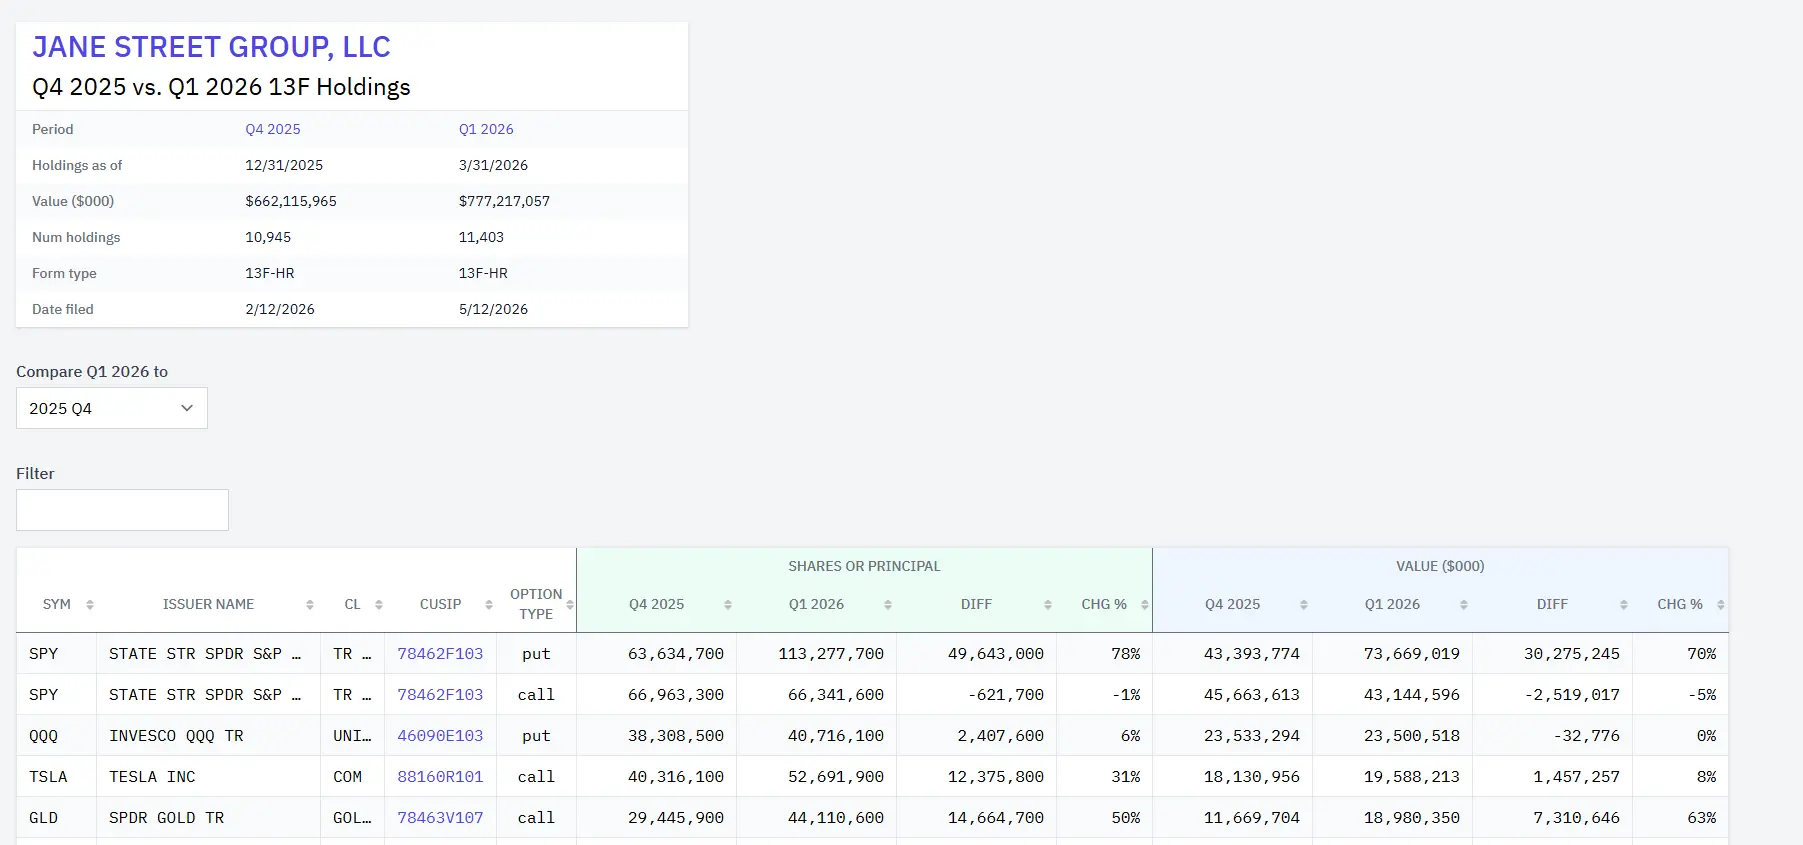Click sort arrows for shares Q1 2026 column
This screenshot has width=1803, height=845.
[888, 605]
